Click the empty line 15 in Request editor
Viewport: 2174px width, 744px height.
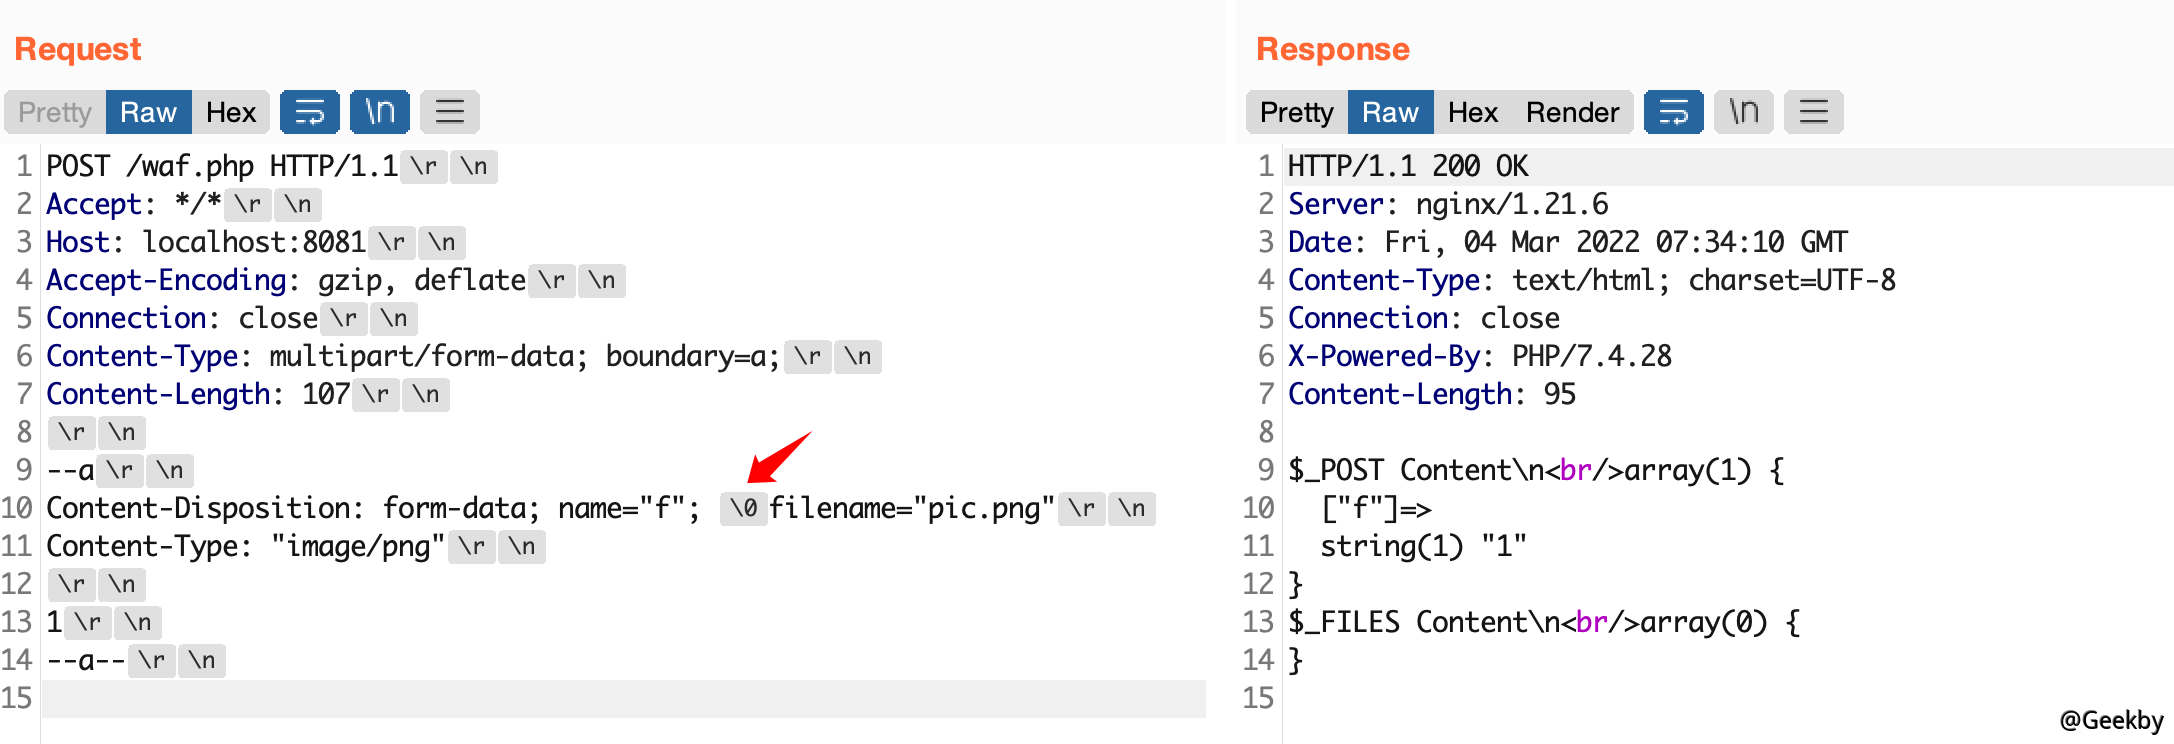coord(623,698)
